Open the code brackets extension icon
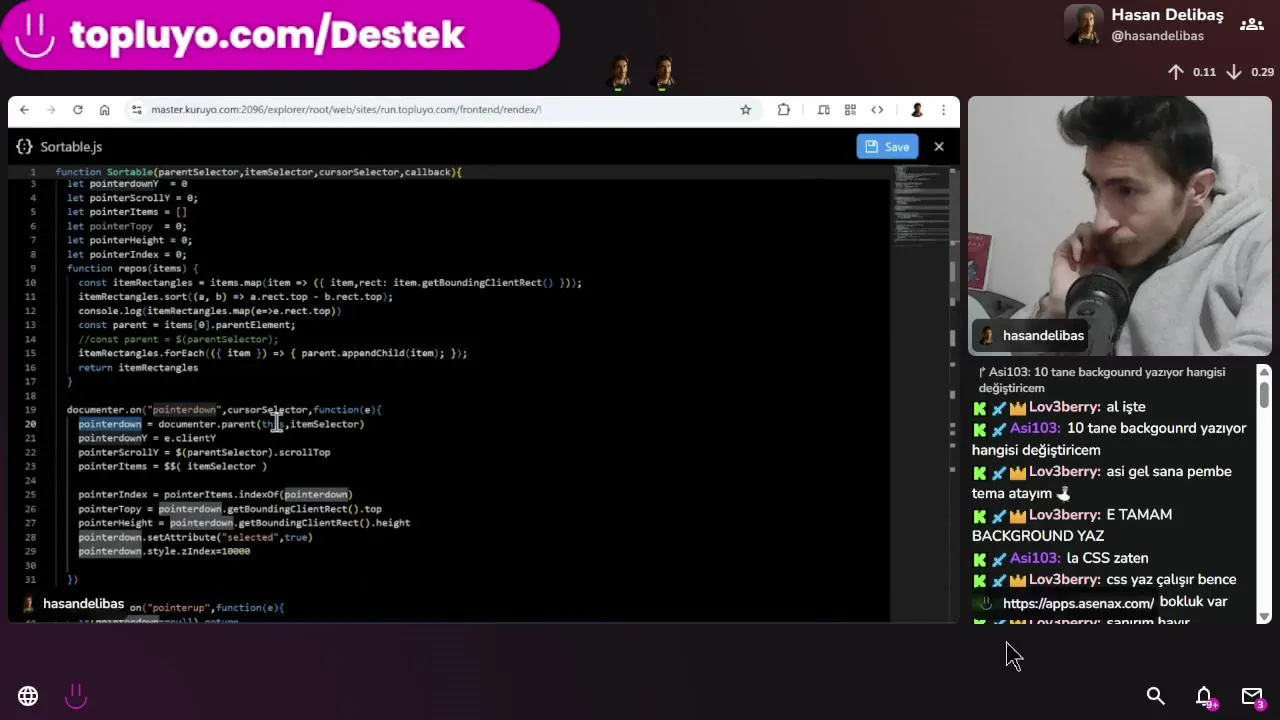The image size is (1280, 720). 877,110
